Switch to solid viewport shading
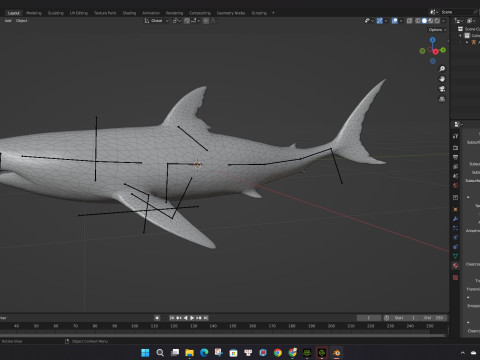 click(424, 21)
